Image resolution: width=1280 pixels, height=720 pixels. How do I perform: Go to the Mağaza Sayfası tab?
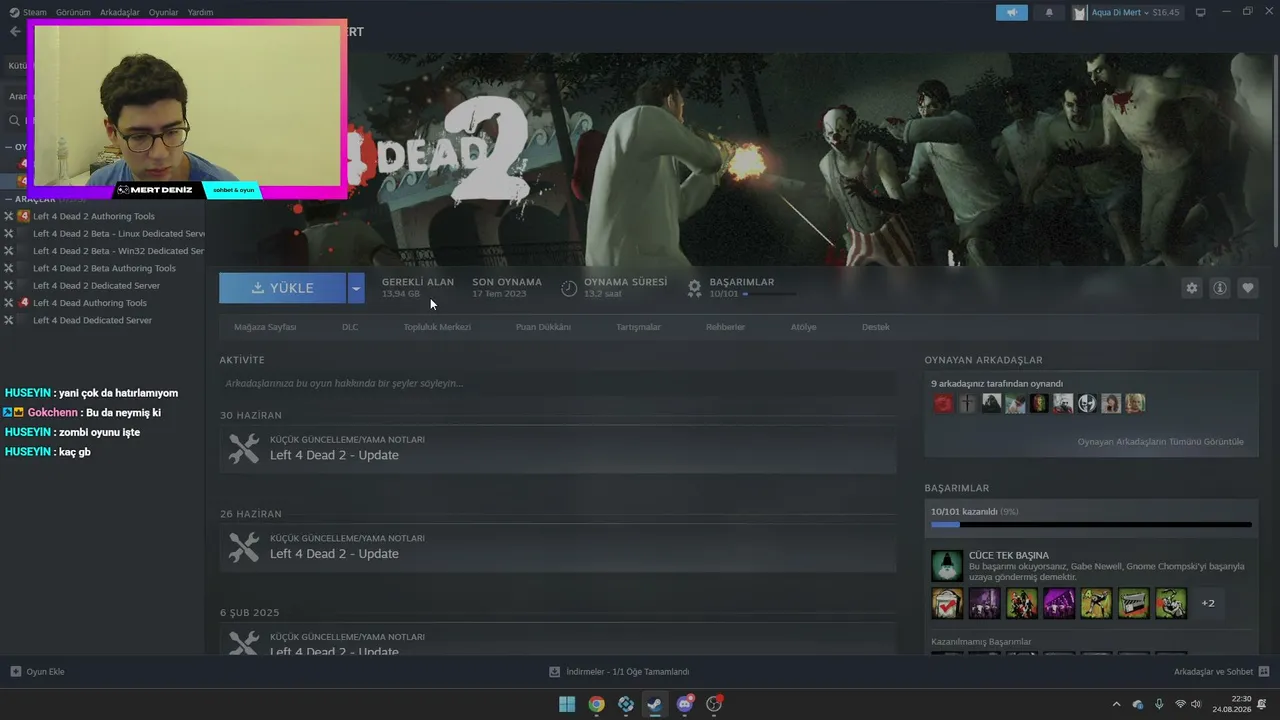265,327
